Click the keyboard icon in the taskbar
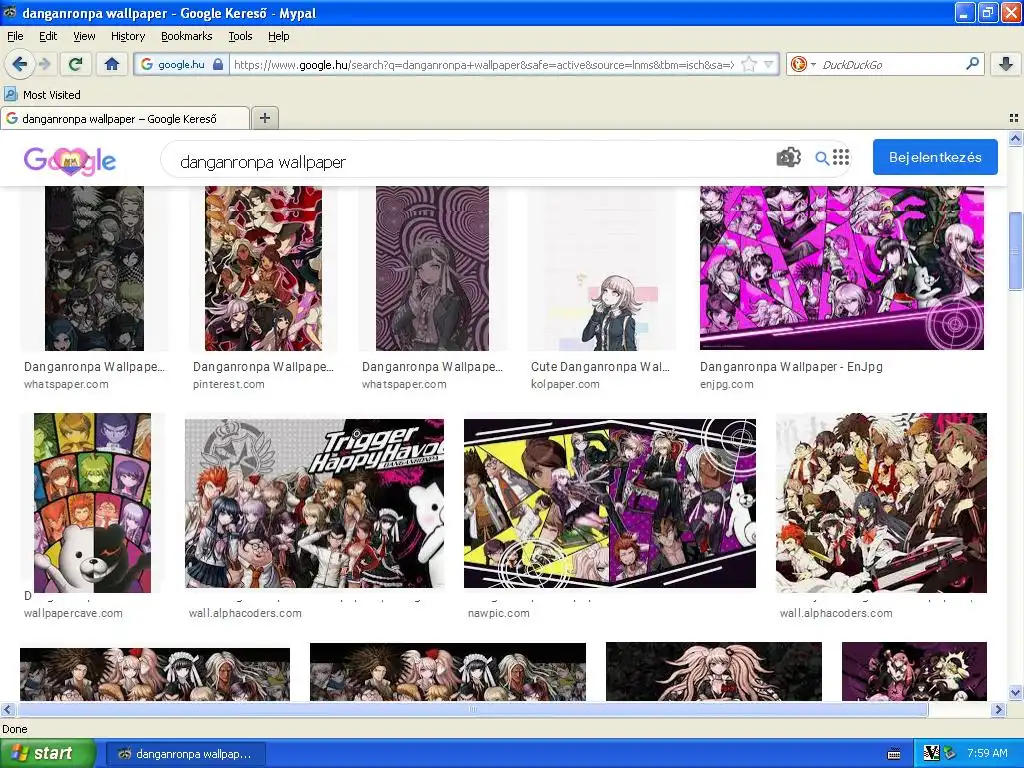 (x=894, y=754)
